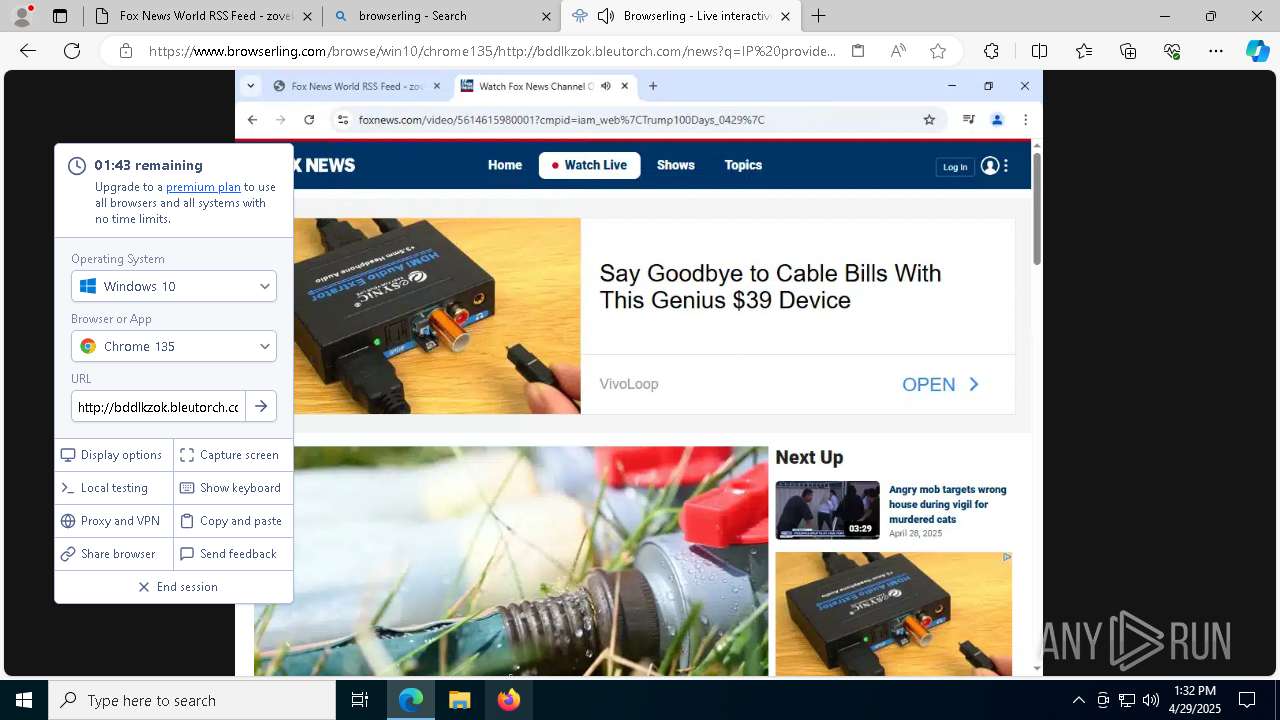Image resolution: width=1280 pixels, height=720 pixels.
Task: Bookmark the Fox News page in Chrome
Action: tap(929, 120)
